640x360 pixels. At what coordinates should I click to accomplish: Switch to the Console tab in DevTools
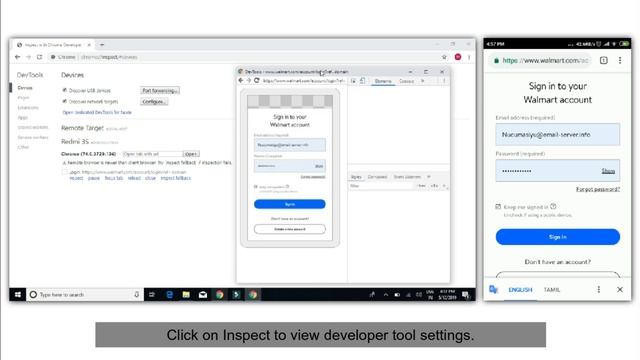[407, 81]
